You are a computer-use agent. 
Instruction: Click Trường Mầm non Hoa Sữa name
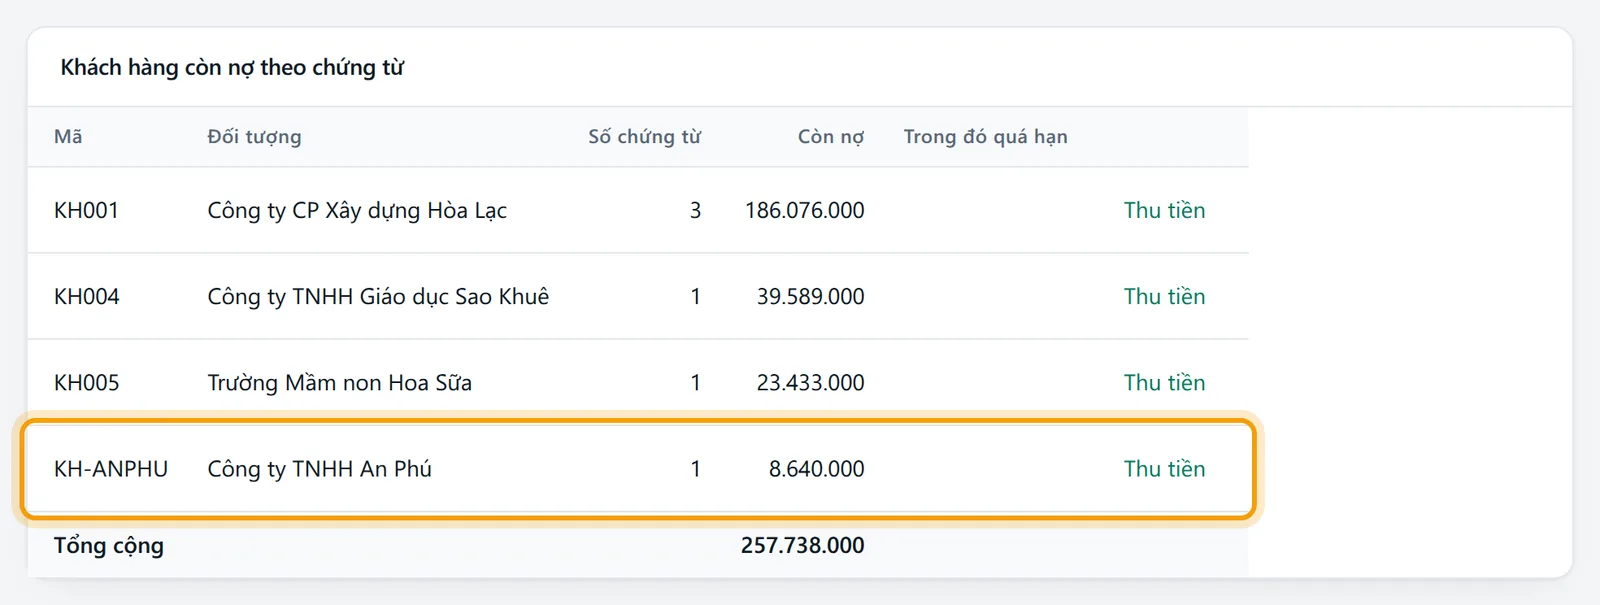339,382
